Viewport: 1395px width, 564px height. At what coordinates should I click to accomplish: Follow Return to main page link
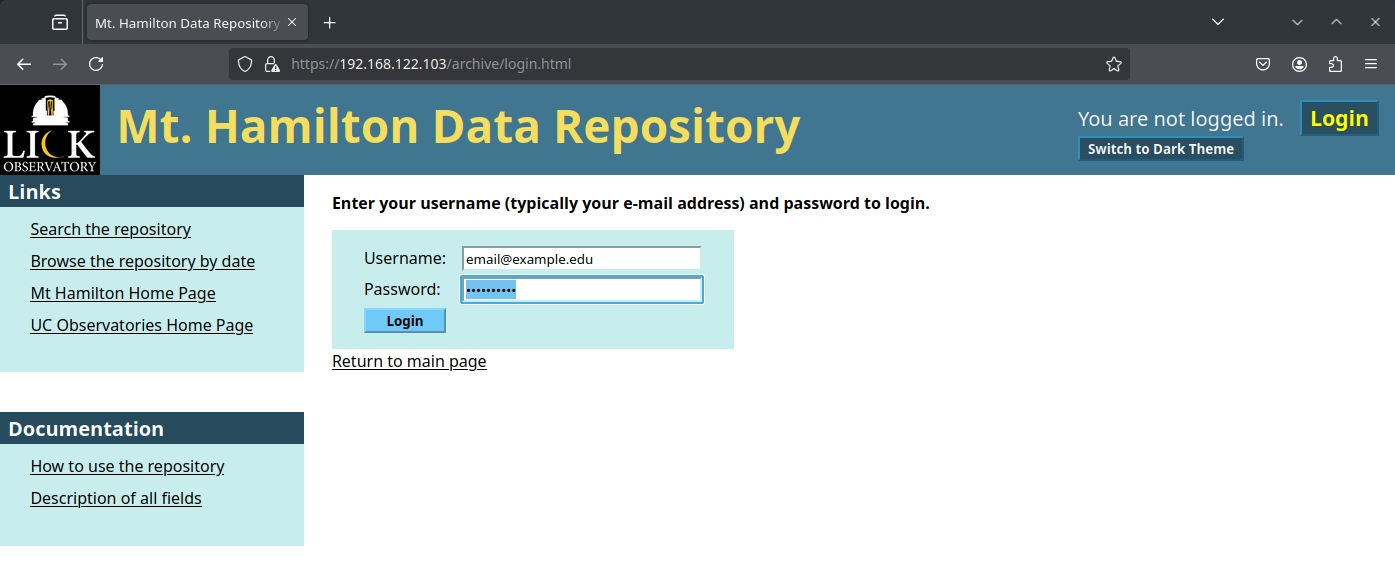tap(409, 361)
